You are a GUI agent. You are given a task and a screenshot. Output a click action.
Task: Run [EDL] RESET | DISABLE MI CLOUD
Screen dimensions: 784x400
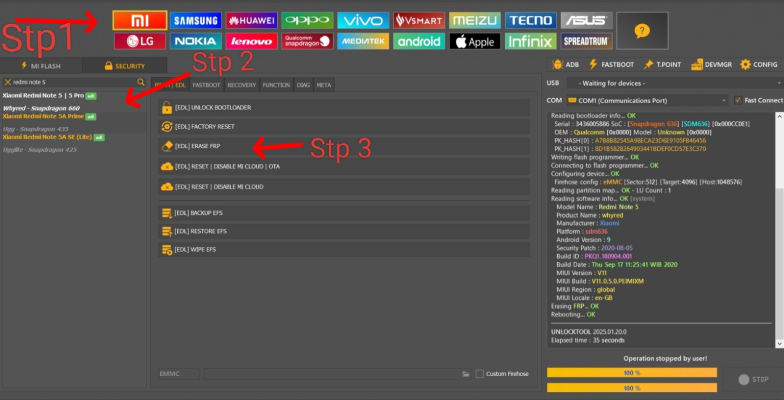click(344, 186)
